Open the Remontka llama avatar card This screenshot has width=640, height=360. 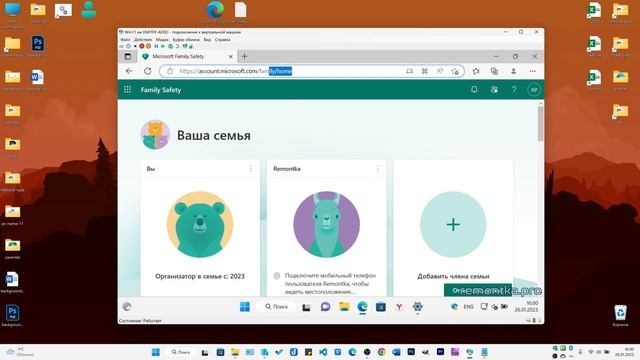point(327,224)
